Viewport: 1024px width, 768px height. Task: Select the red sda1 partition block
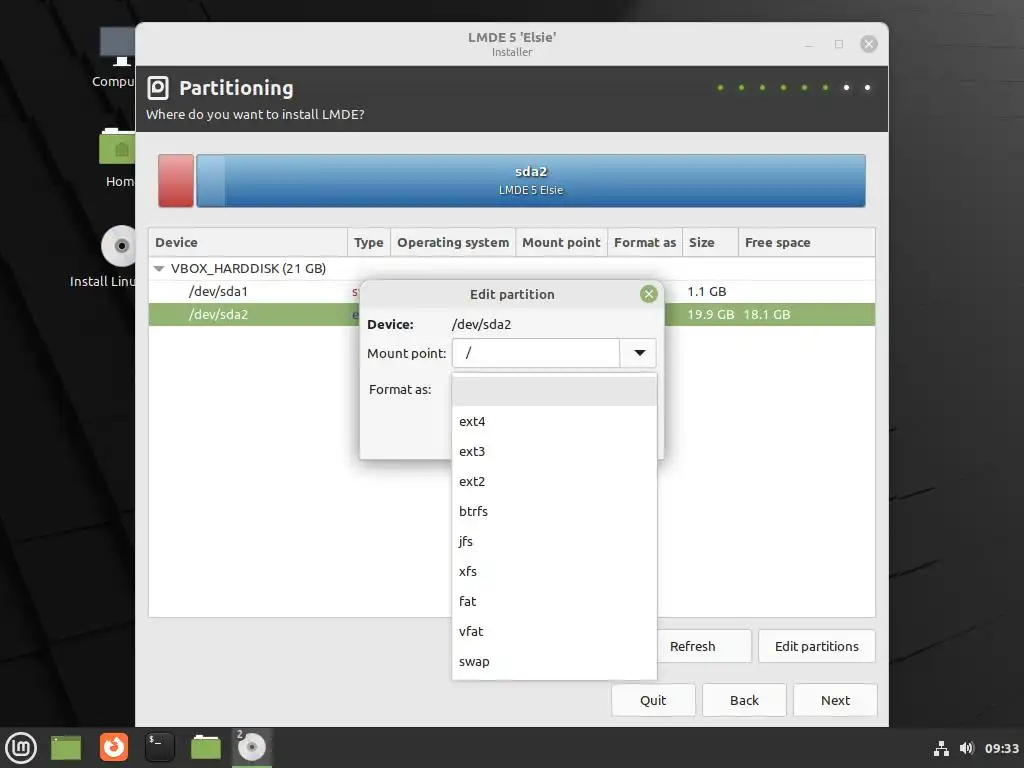click(x=176, y=181)
